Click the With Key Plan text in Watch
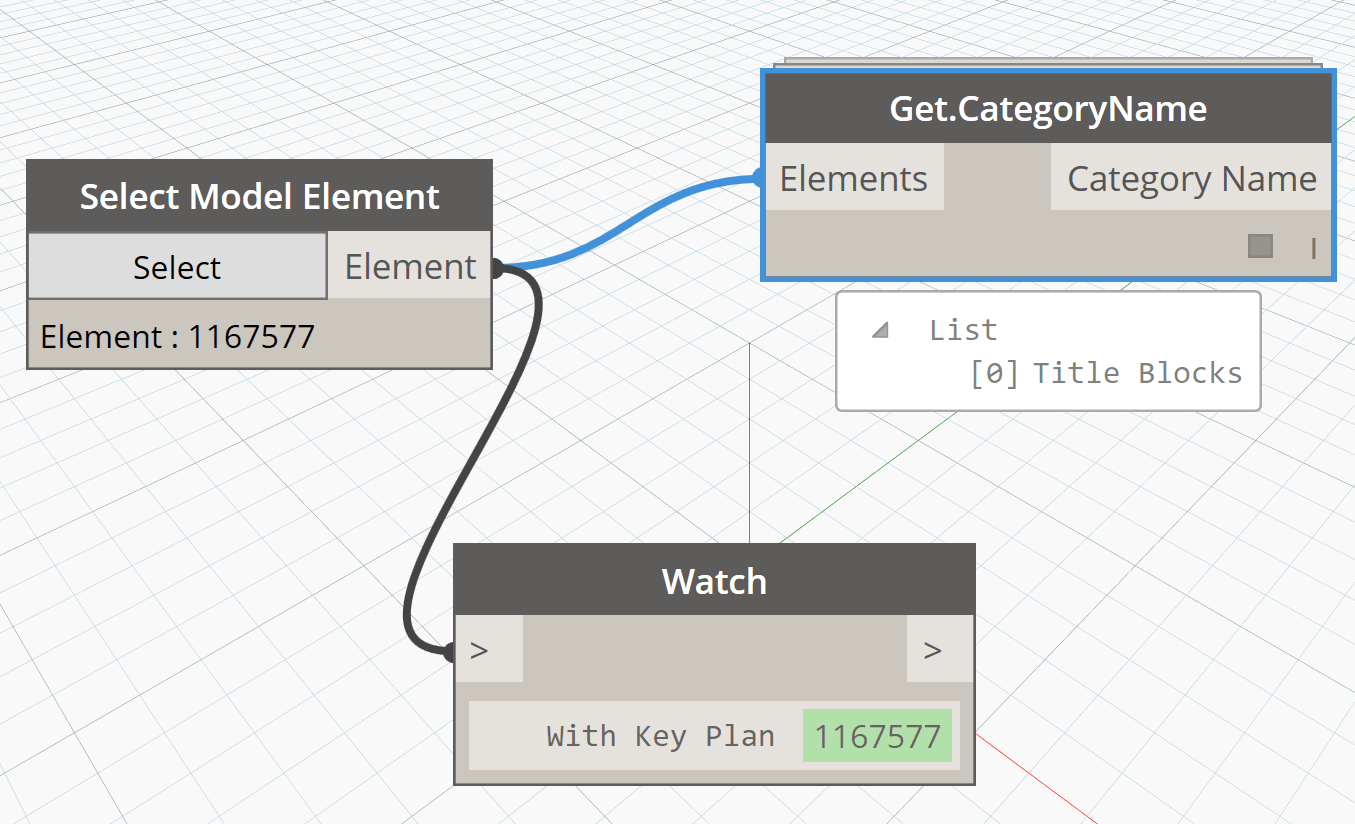Screen dimensions: 1355x824 point(660,737)
